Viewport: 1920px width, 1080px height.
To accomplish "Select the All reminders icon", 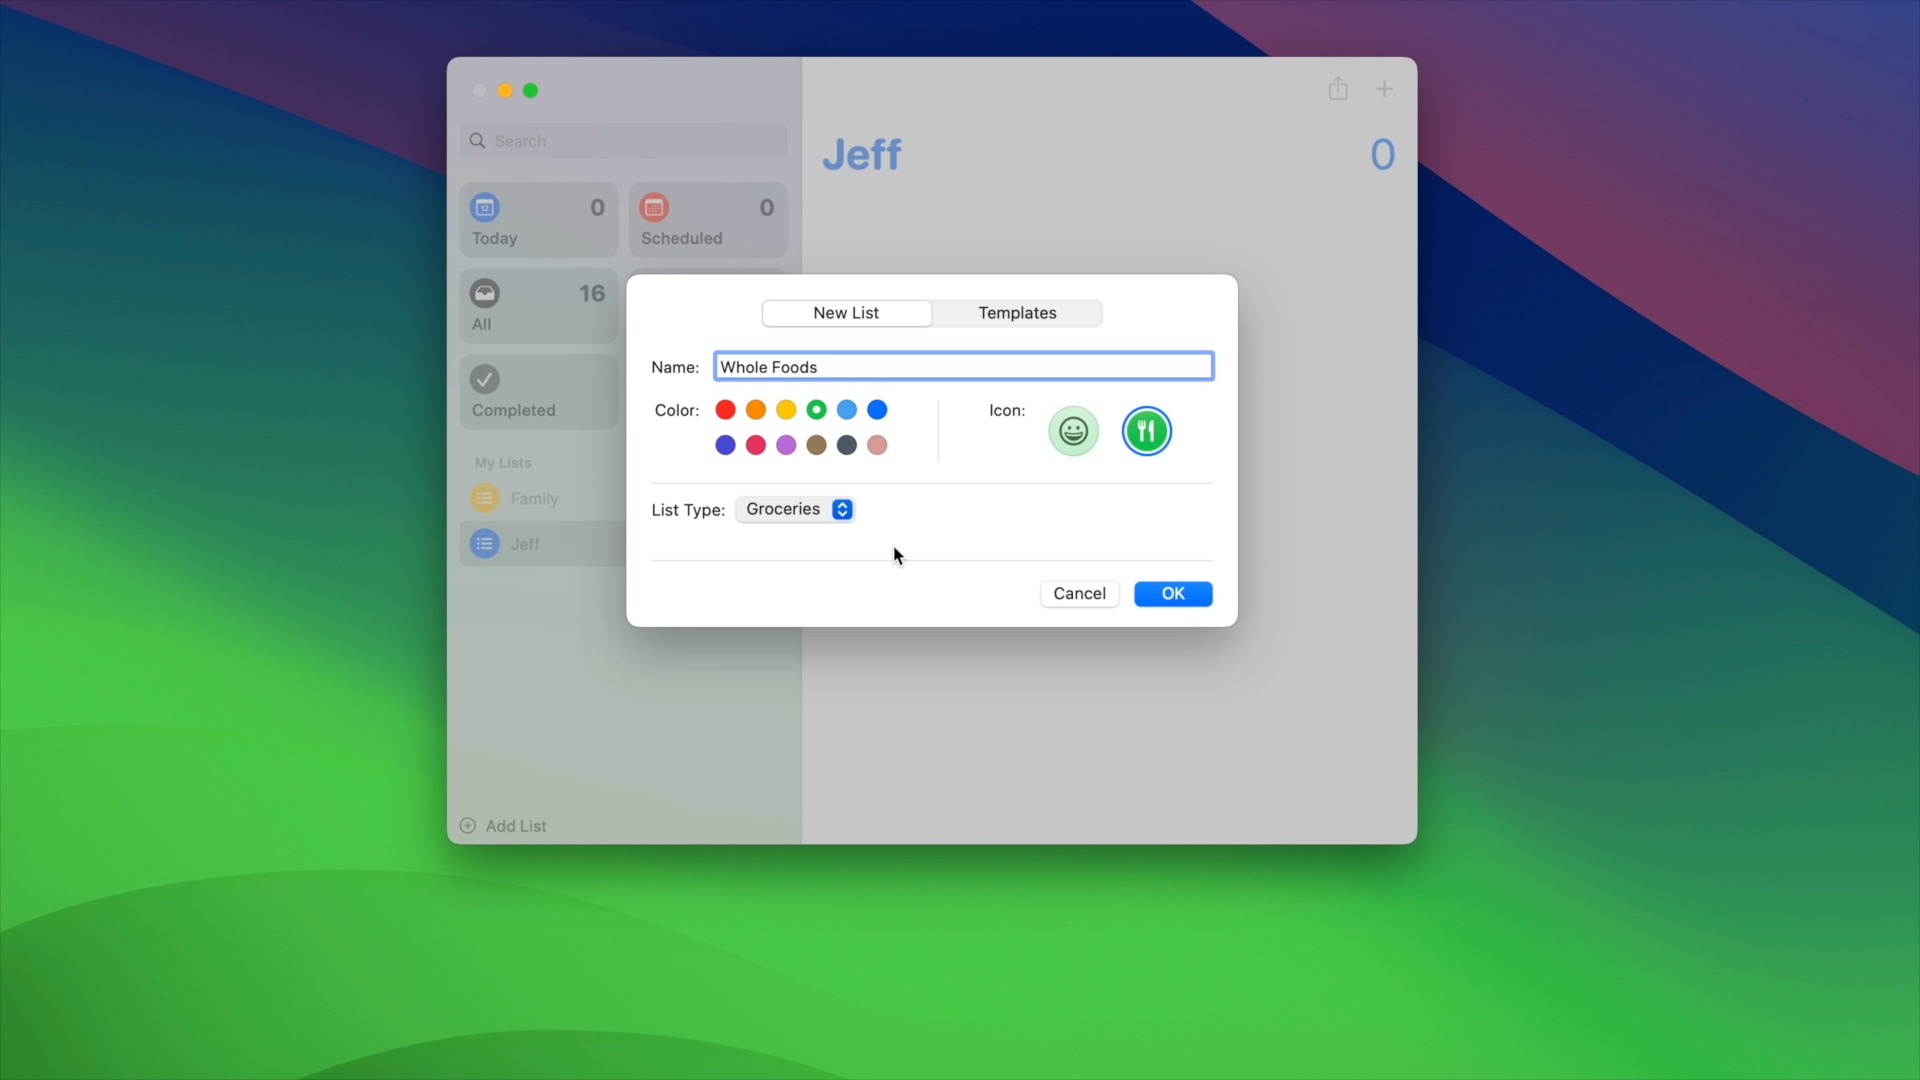I will coord(484,292).
